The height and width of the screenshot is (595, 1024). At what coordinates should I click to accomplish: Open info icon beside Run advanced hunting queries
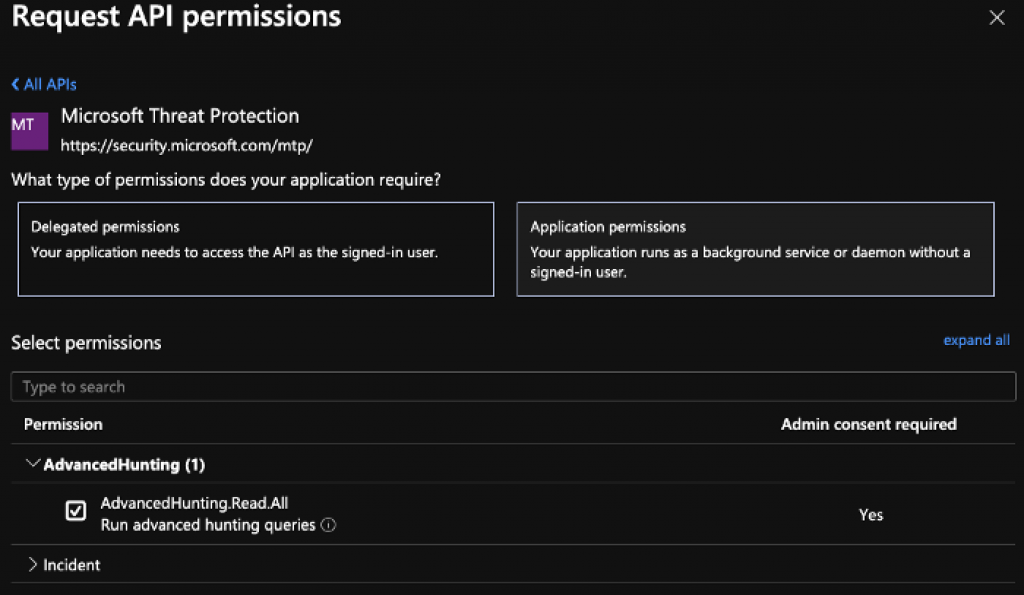pos(328,525)
